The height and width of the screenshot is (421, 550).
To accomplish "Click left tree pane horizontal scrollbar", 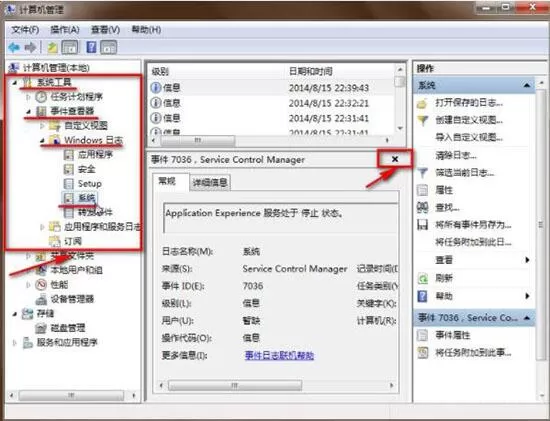I will point(71,396).
